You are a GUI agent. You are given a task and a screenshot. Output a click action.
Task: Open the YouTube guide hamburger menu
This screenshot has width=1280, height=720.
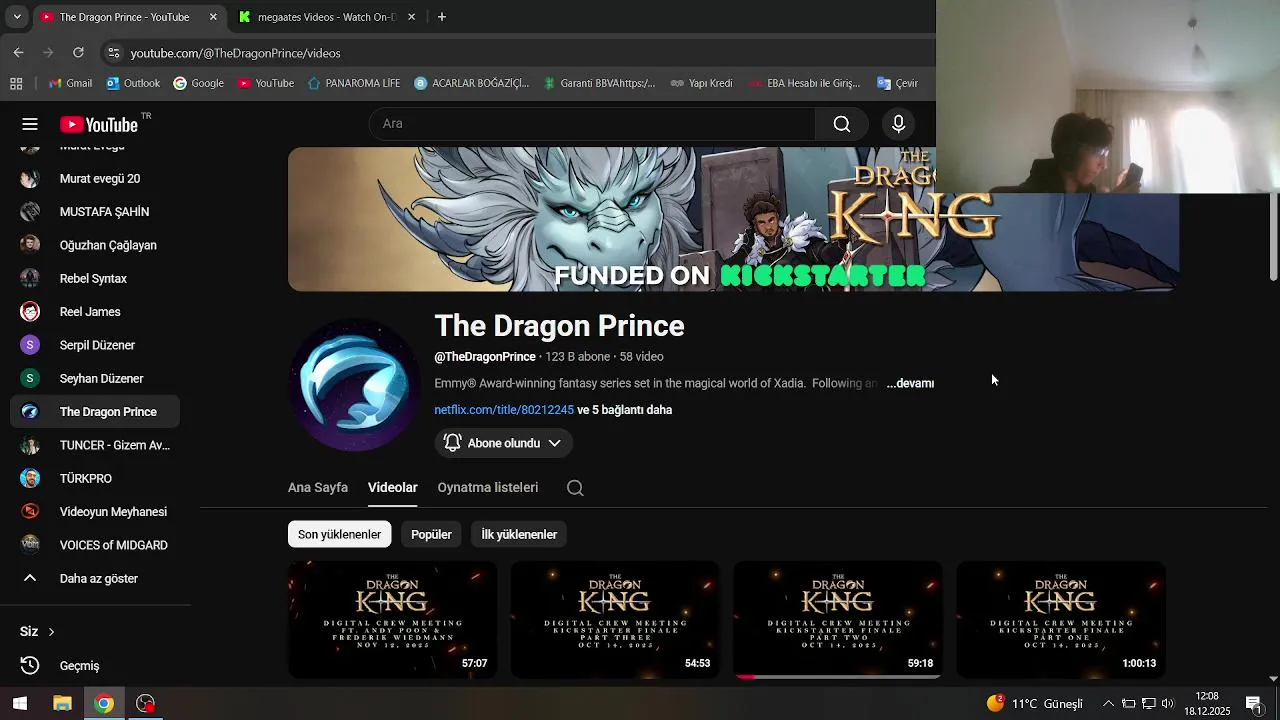click(x=30, y=124)
